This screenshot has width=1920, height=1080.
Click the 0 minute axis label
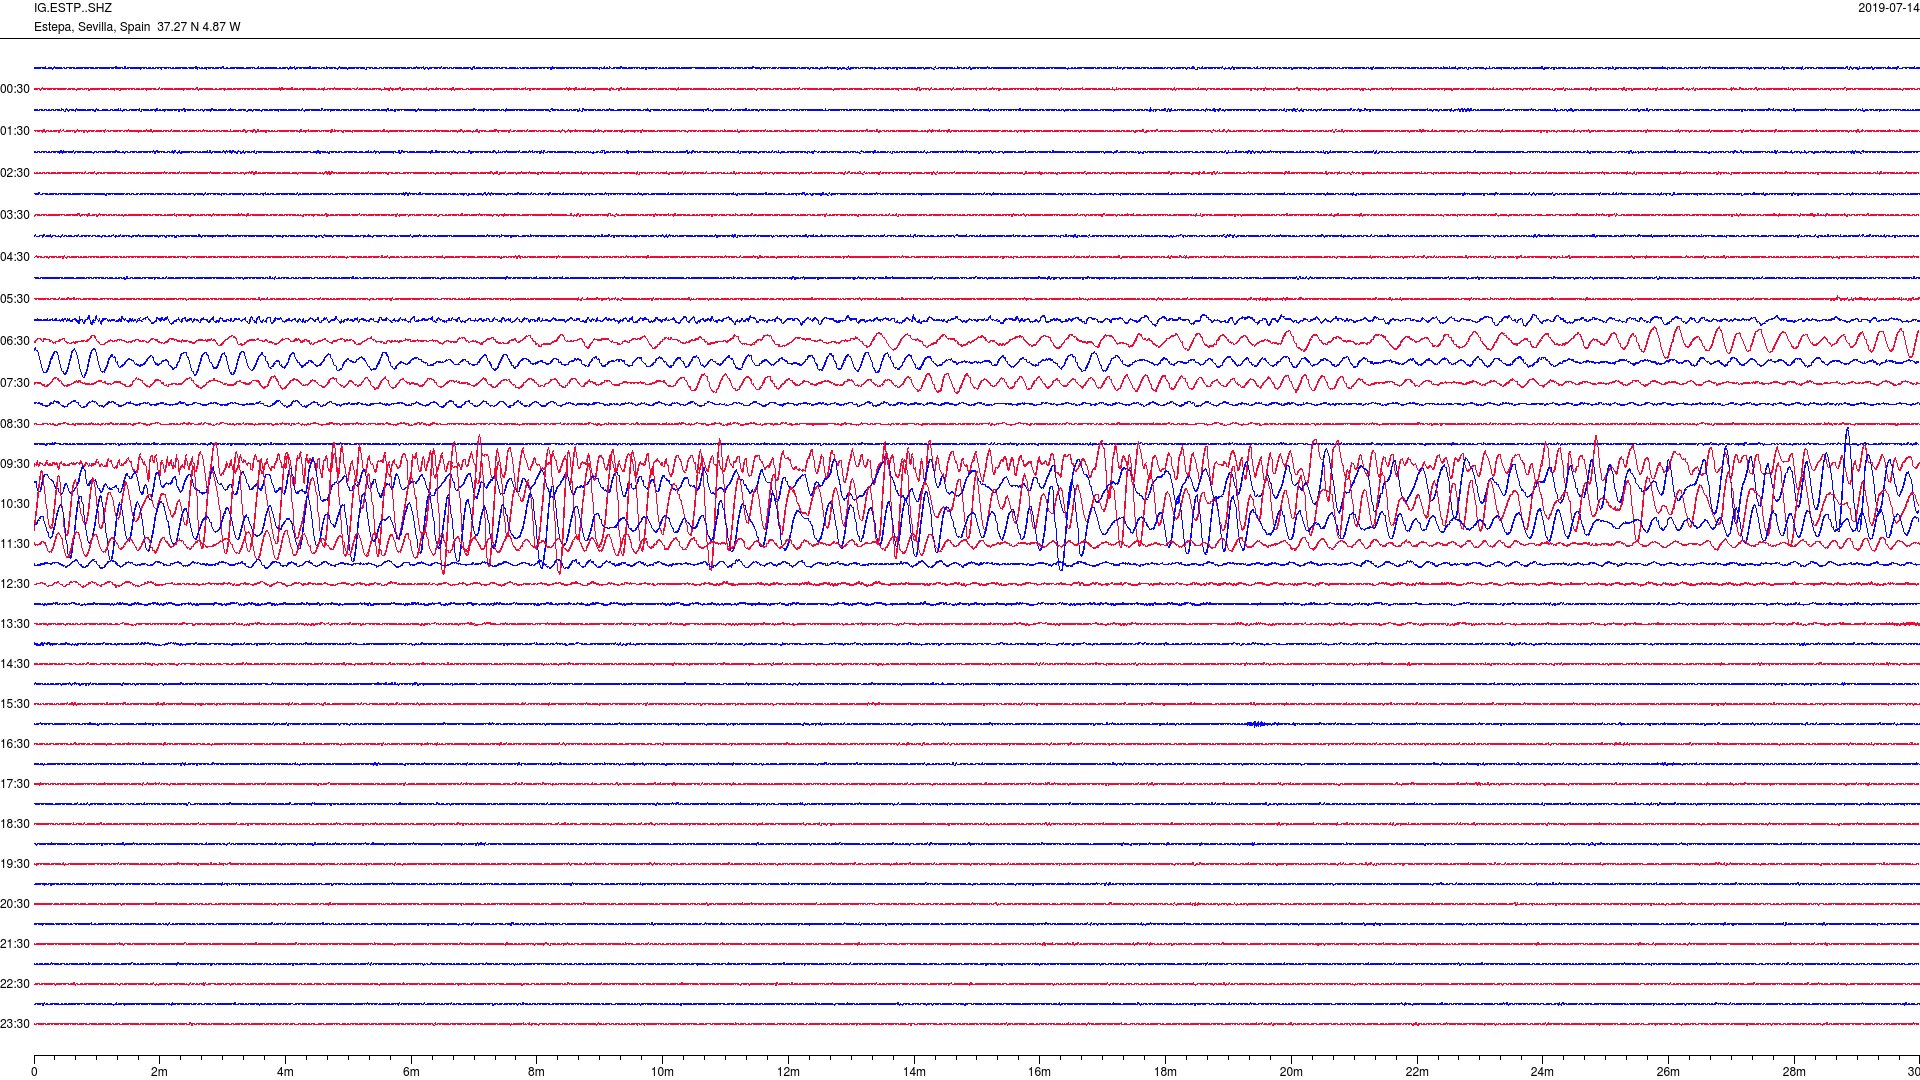[34, 1072]
